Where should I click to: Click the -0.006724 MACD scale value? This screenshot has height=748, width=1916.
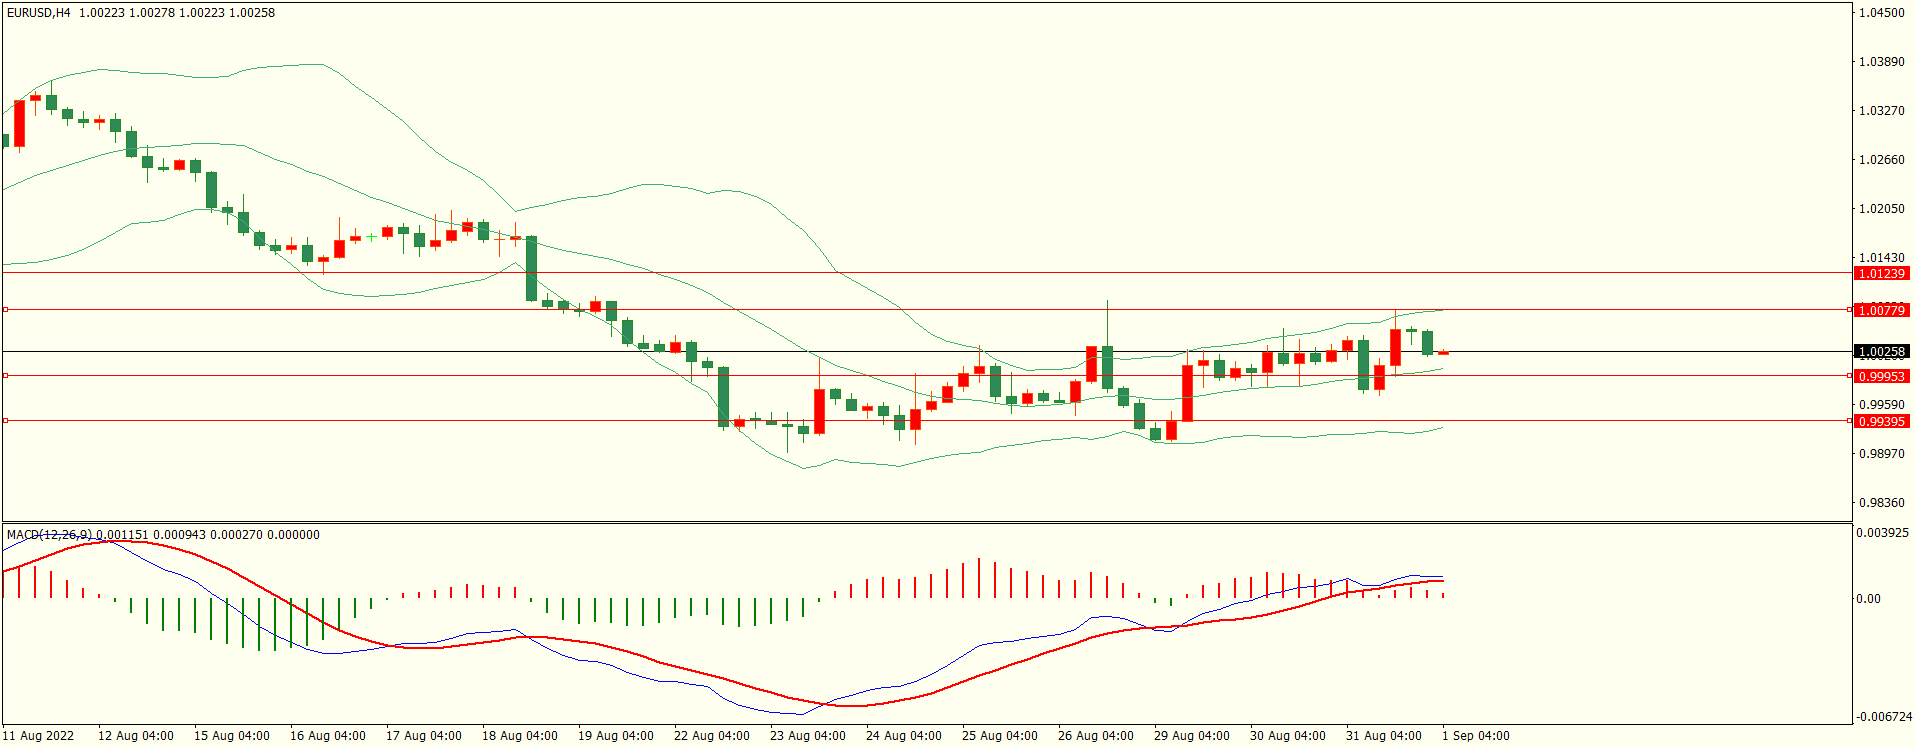click(x=1882, y=717)
